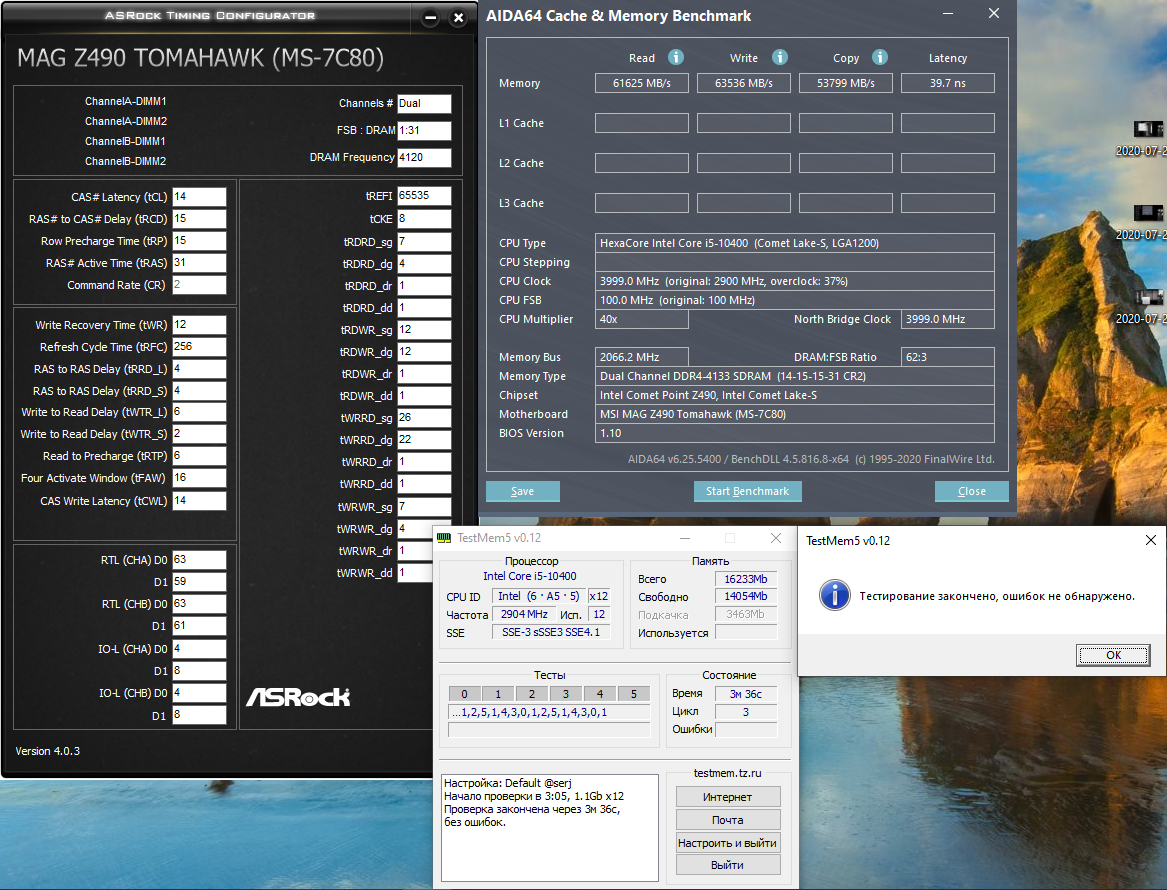Viewport: 1167px width, 890px height.
Task: Click the testmem.tz.ru label
Action: [x=727, y=773]
